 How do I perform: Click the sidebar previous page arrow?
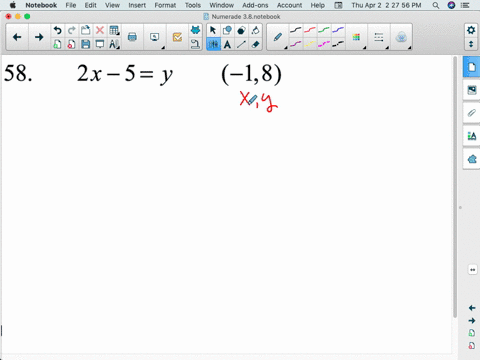pyautogui.click(x=472, y=308)
